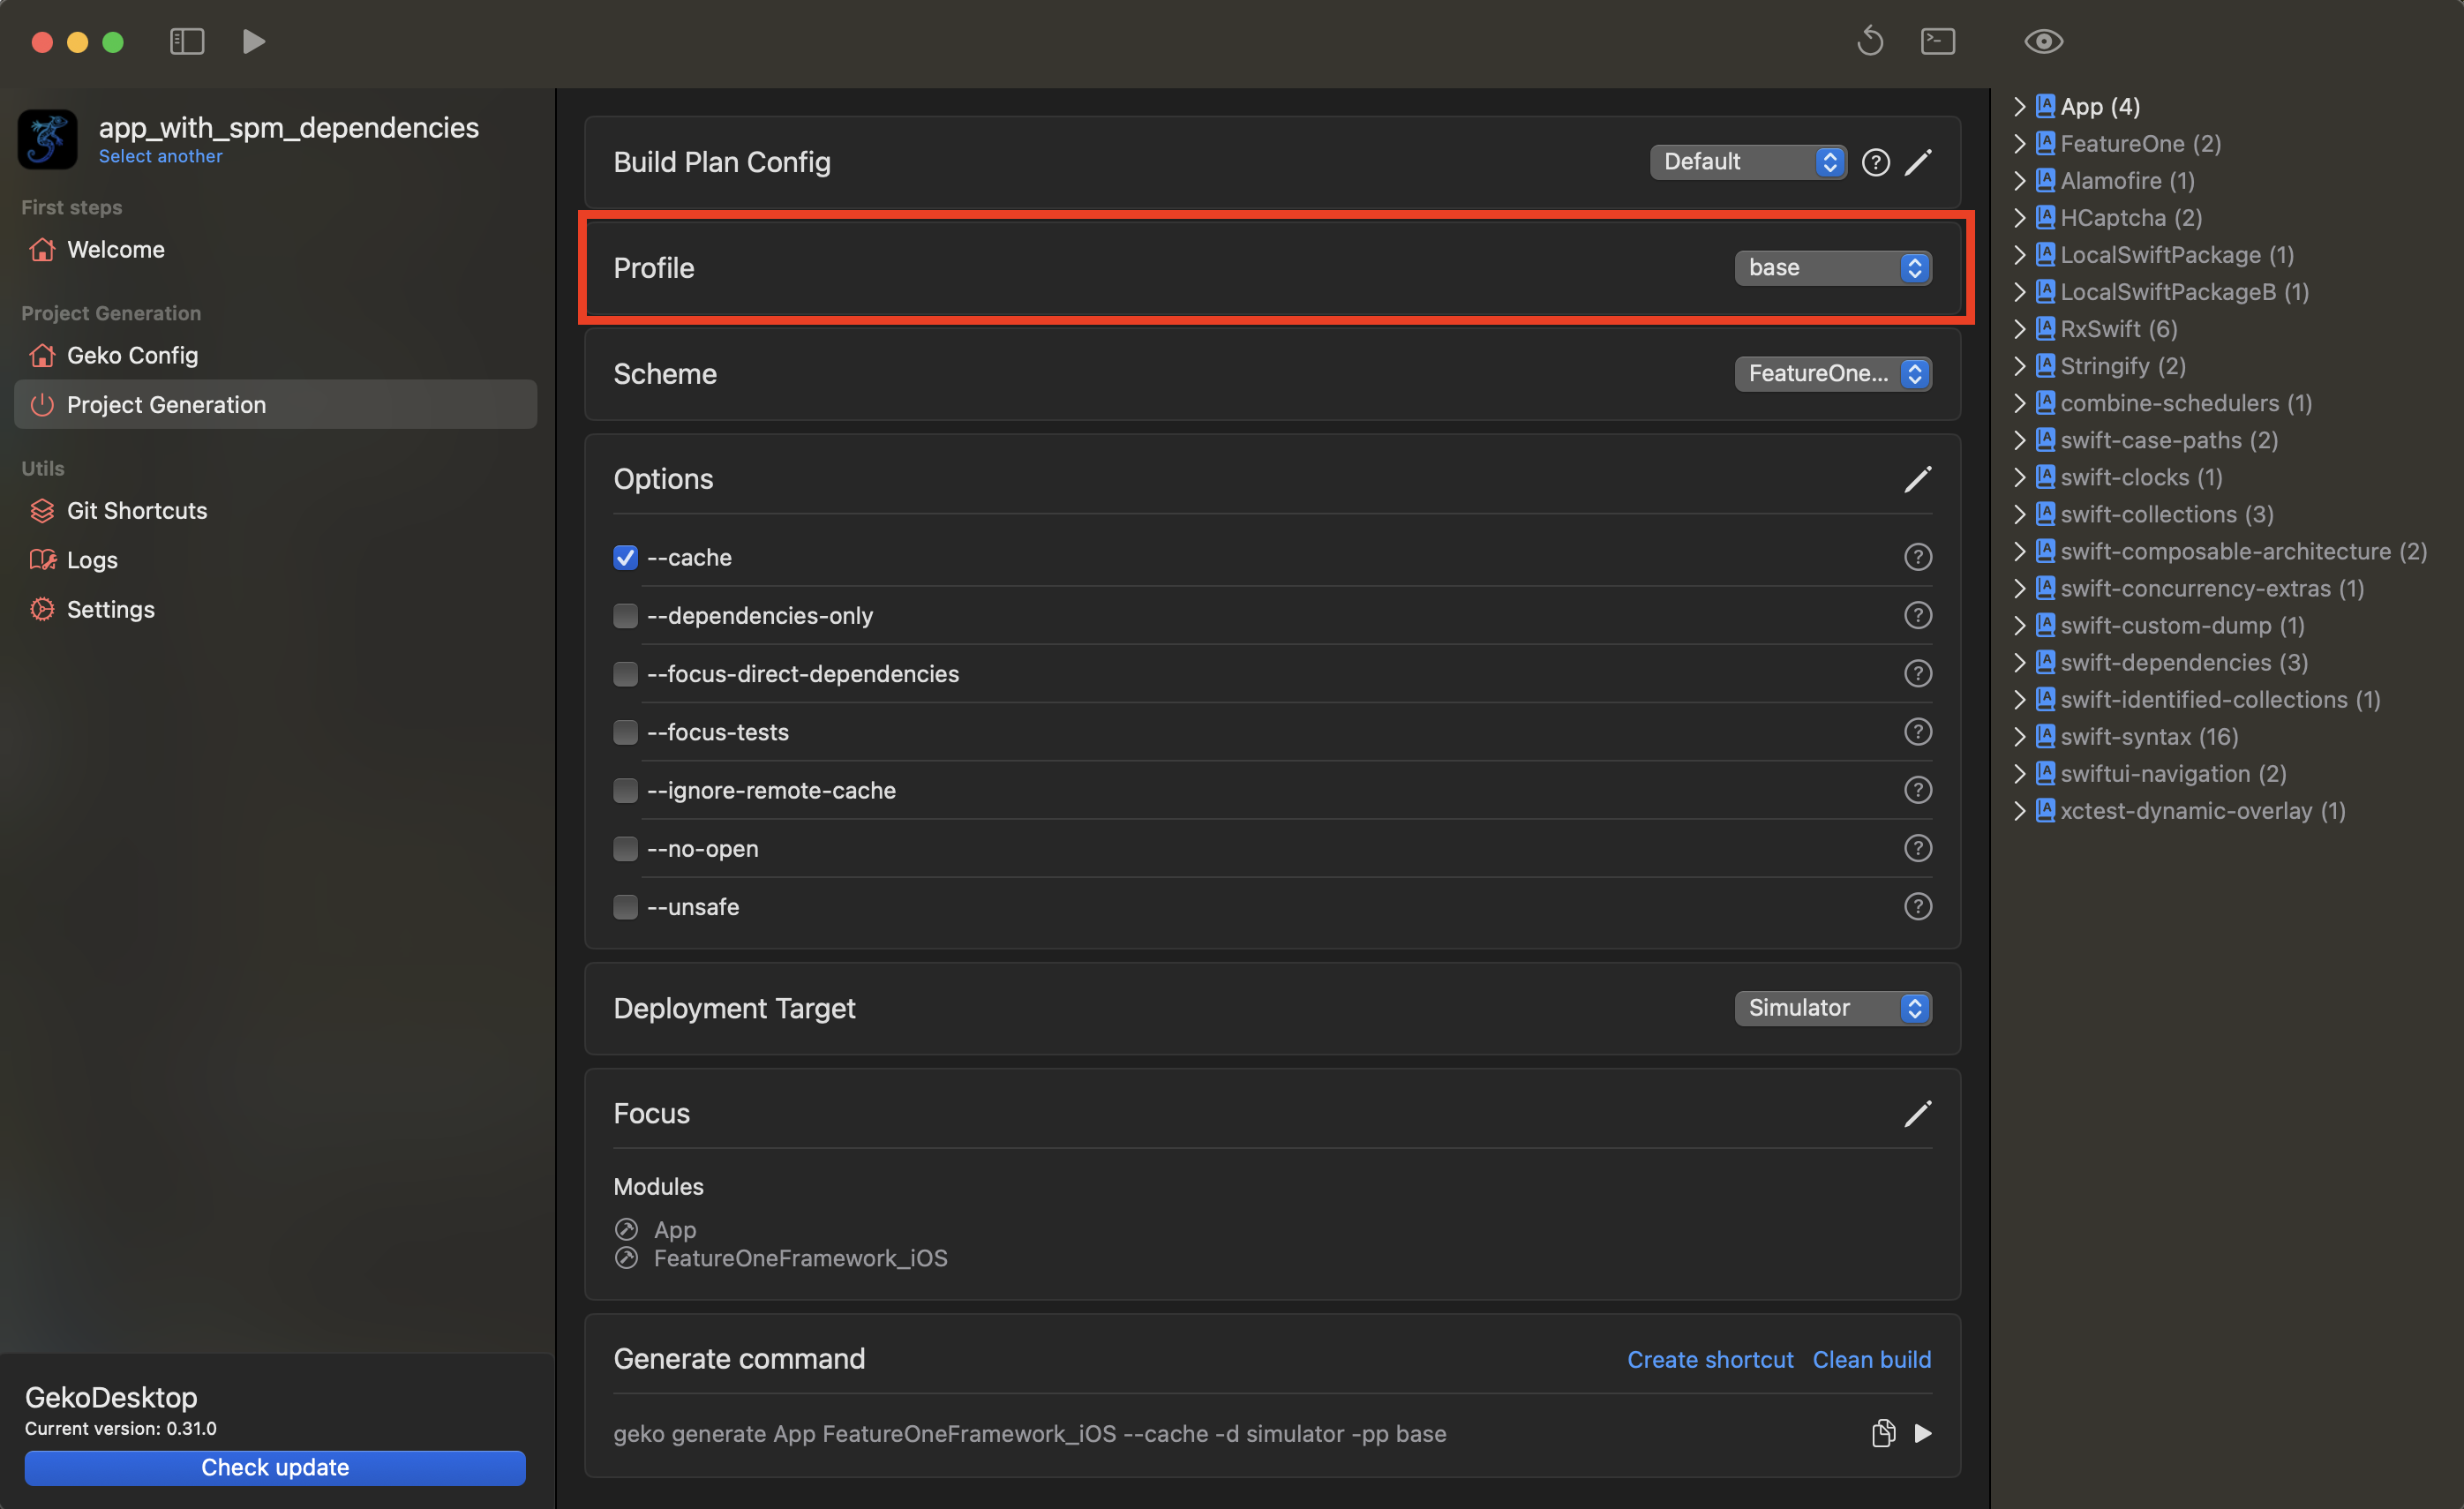Click the reload arrow icon in the toolbar

[1870, 41]
